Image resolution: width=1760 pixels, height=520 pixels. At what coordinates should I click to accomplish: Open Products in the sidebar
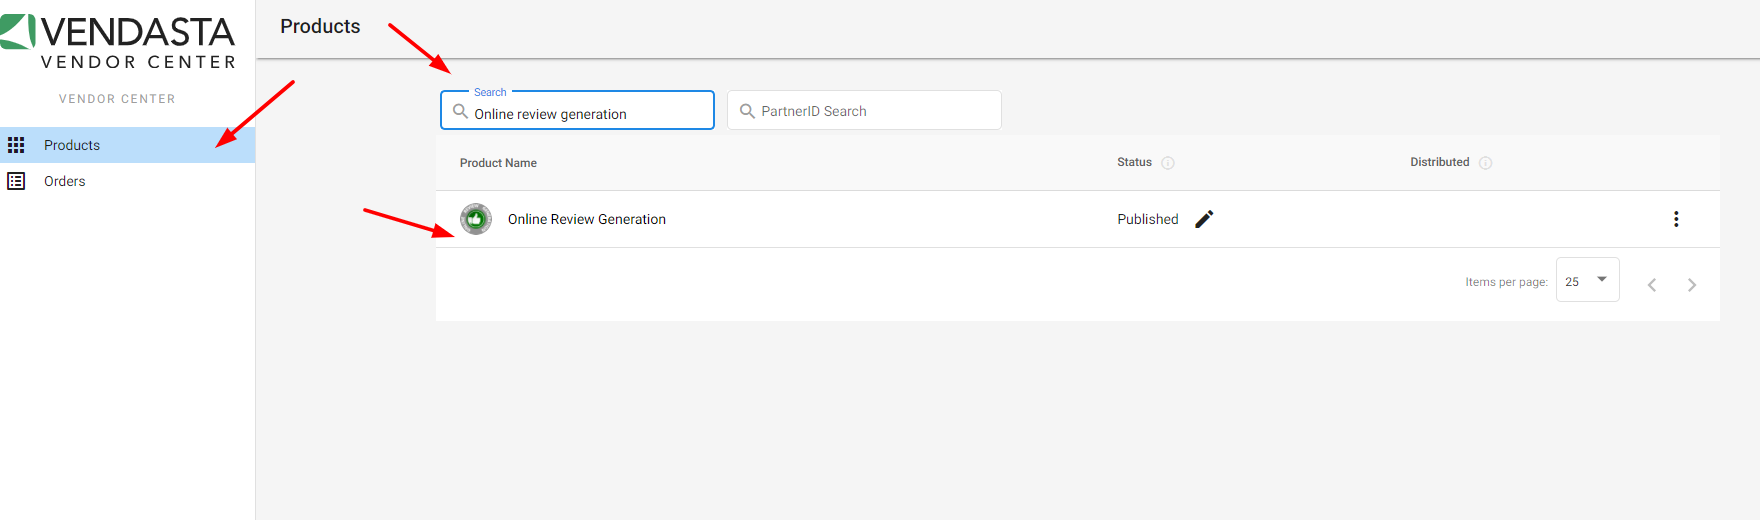tap(127, 145)
